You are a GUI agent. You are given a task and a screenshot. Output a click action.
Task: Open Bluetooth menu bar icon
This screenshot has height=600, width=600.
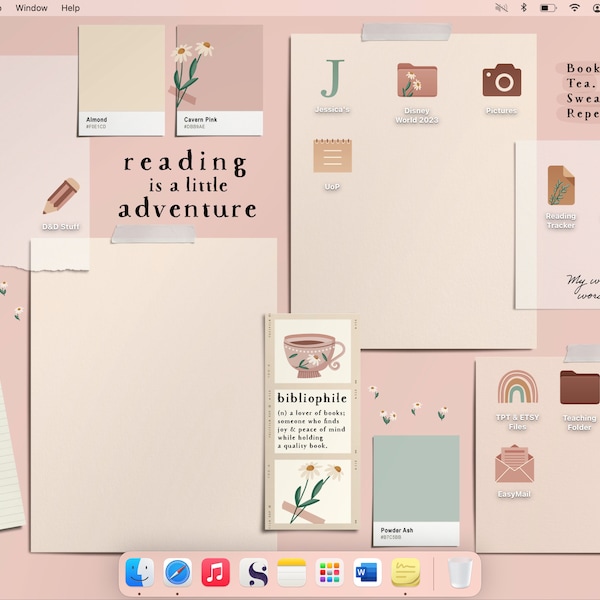(524, 8)
